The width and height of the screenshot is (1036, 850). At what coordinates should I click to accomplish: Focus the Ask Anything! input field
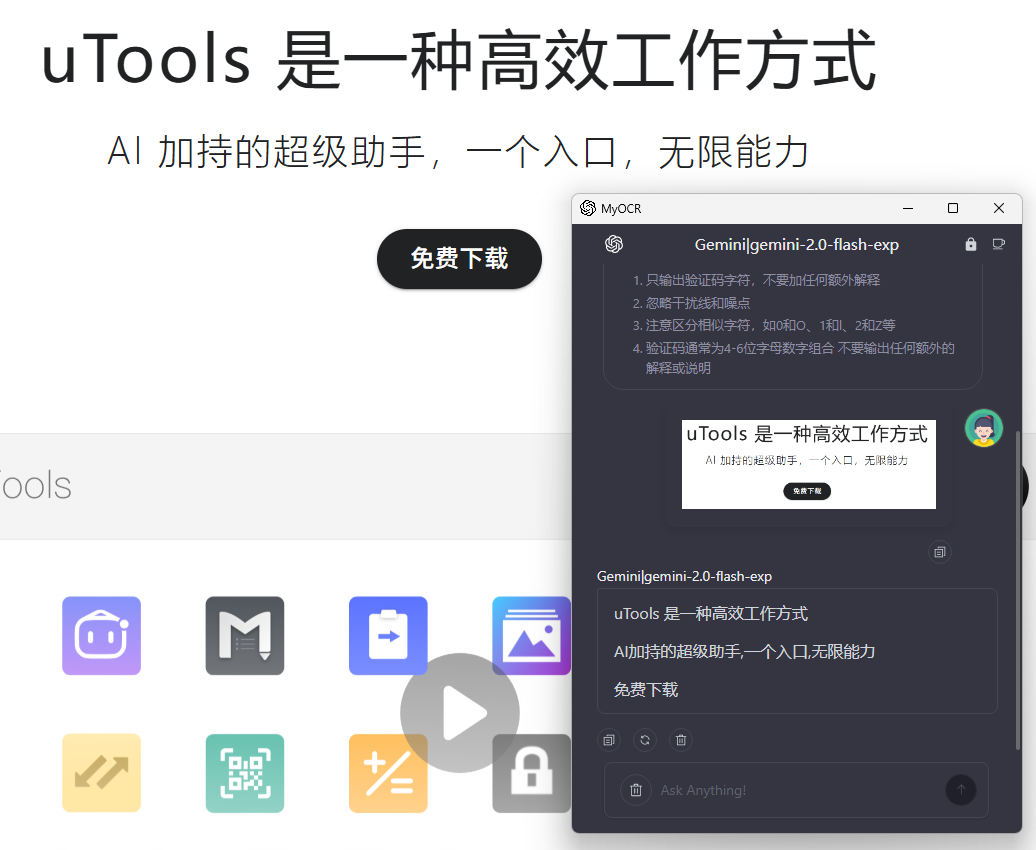point(796,790)
